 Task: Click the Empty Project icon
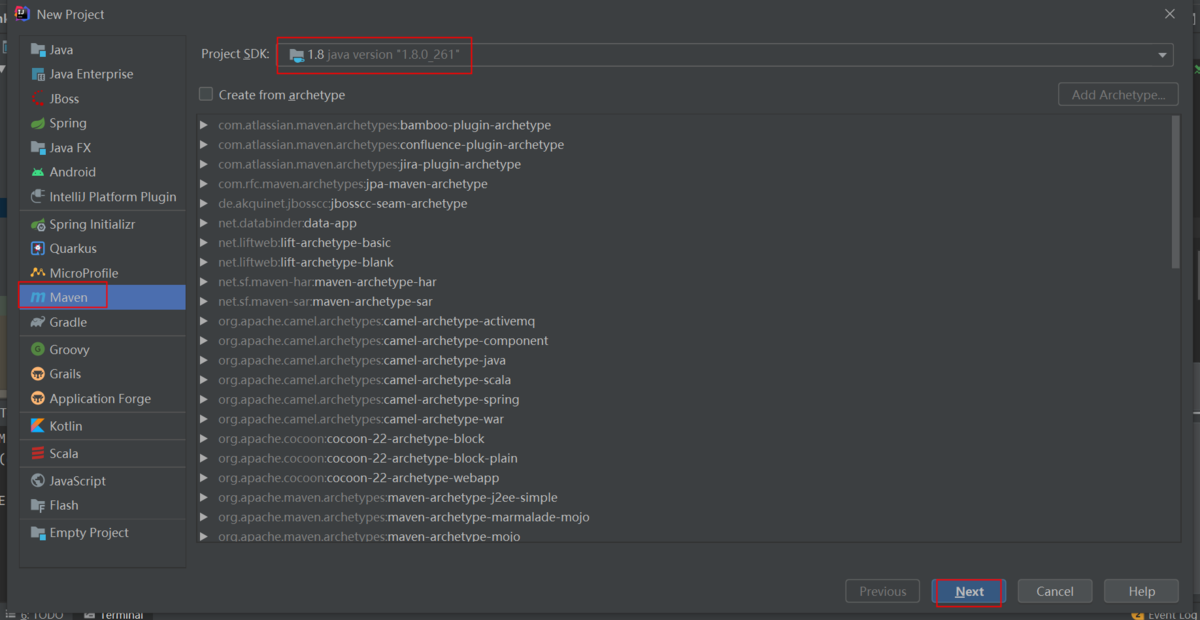(38, 533)
